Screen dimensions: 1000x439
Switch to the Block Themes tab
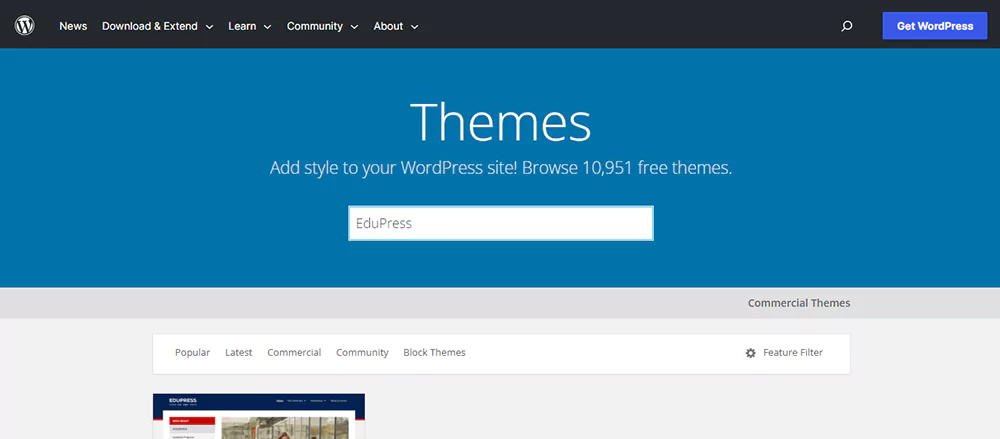[434, 352]
